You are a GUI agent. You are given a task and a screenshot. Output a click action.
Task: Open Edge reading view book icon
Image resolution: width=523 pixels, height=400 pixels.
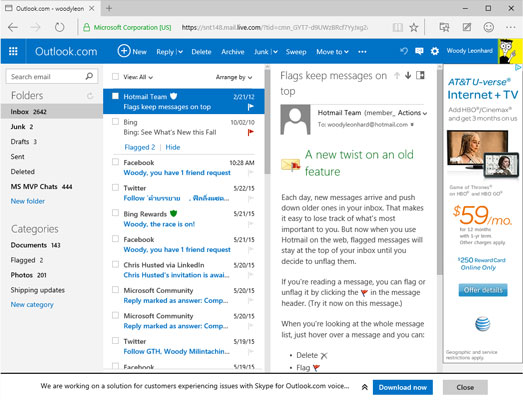pyautogui.click(x=397, y=27)
